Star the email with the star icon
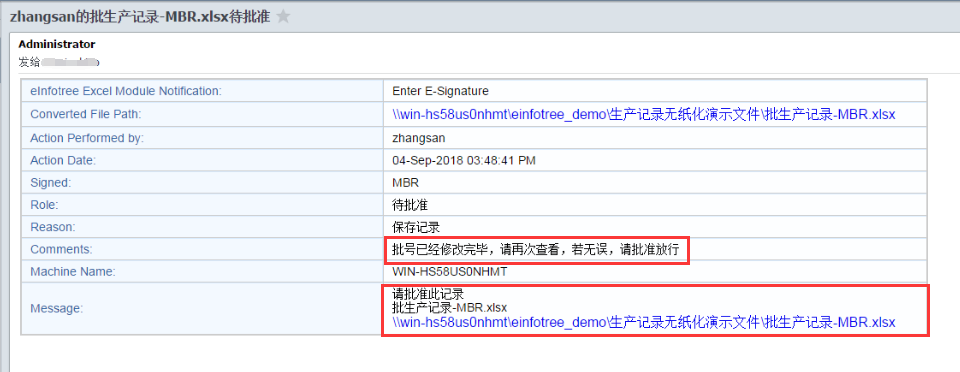The image size is (960, 372). (x=283, y=17)
